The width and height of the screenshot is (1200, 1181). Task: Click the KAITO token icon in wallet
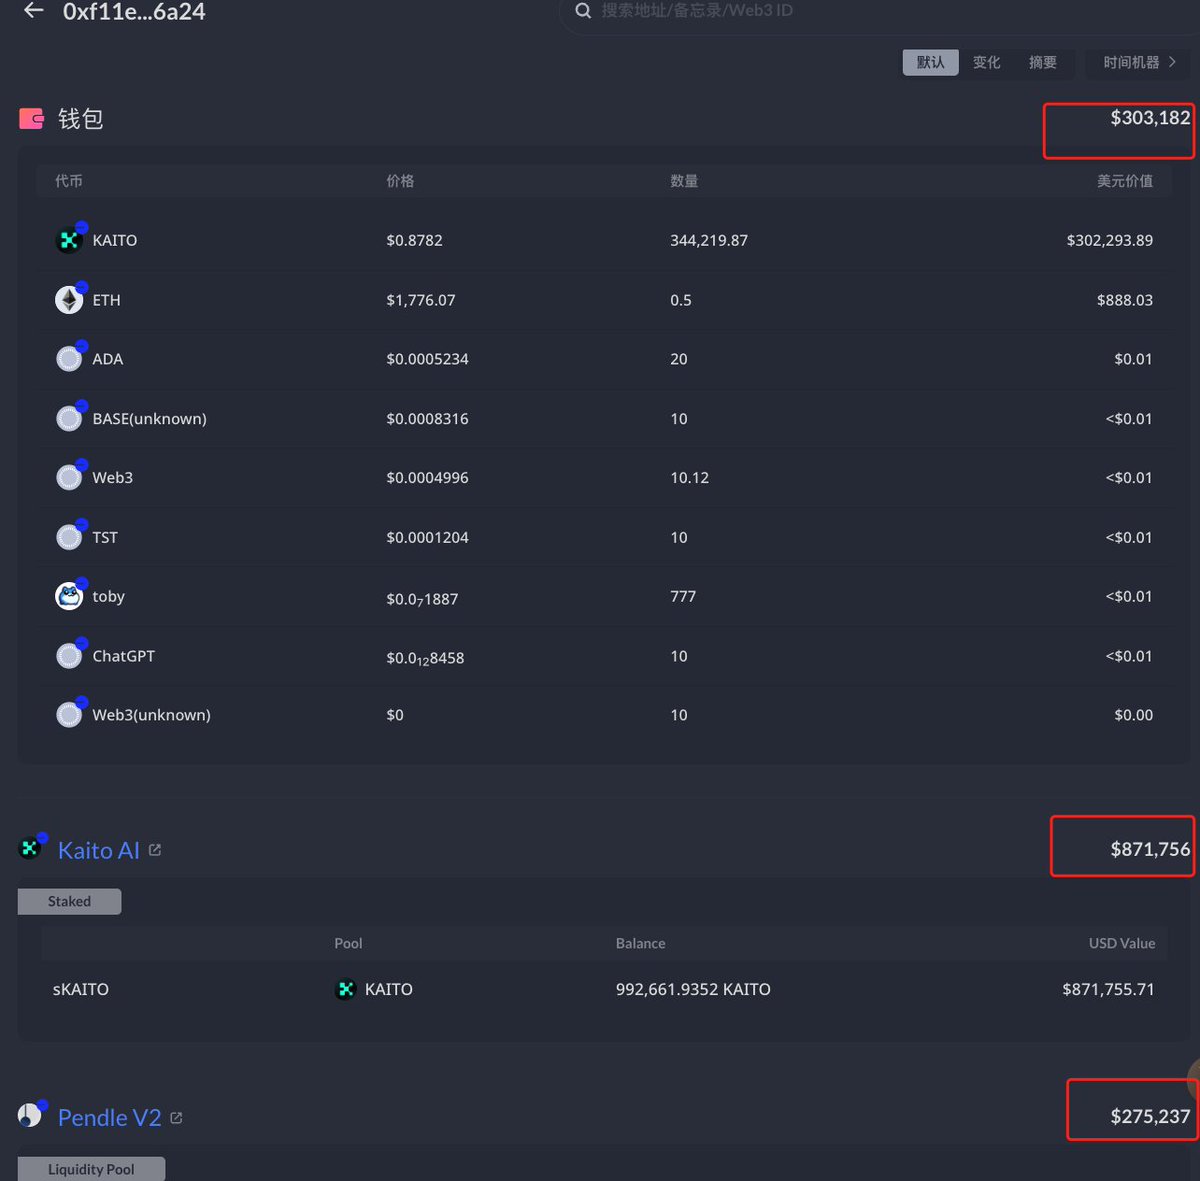click(x=69, y=240)
